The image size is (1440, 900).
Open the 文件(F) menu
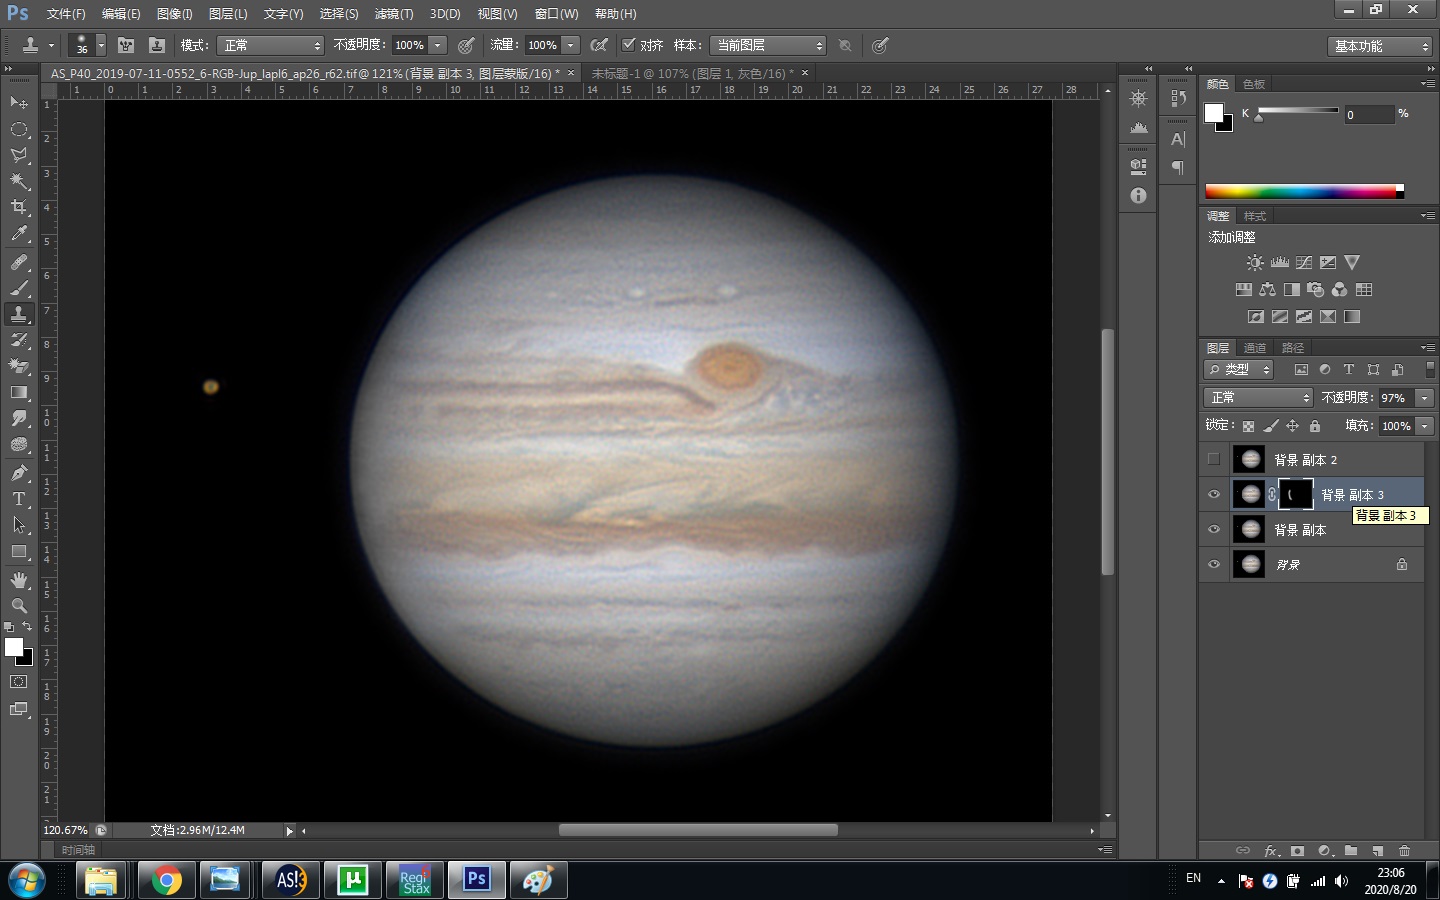(x=66, y=14)
